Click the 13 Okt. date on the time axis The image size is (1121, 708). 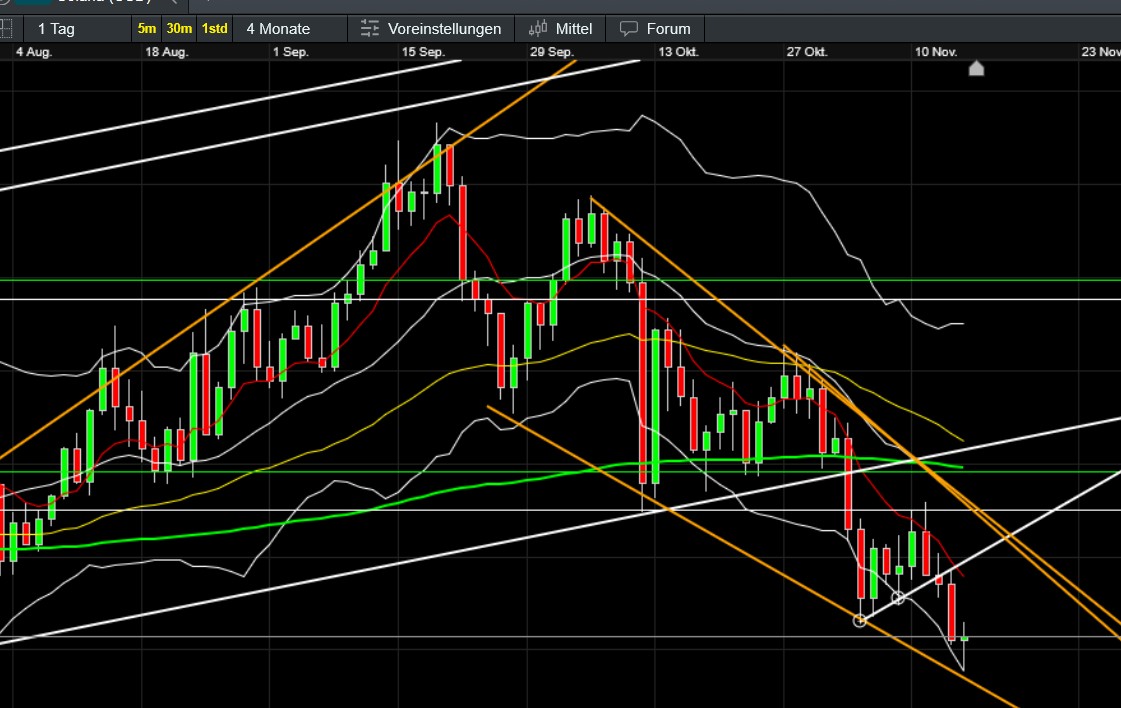(678, 52)
